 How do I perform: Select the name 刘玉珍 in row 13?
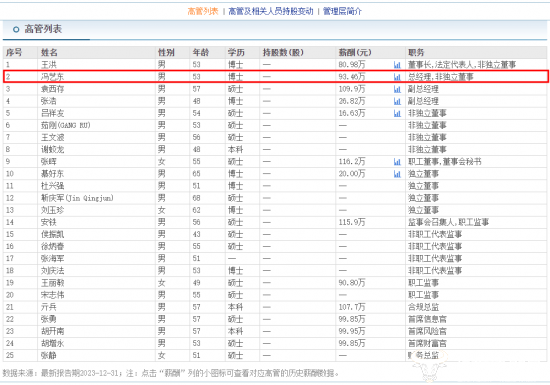click(53, 210)
